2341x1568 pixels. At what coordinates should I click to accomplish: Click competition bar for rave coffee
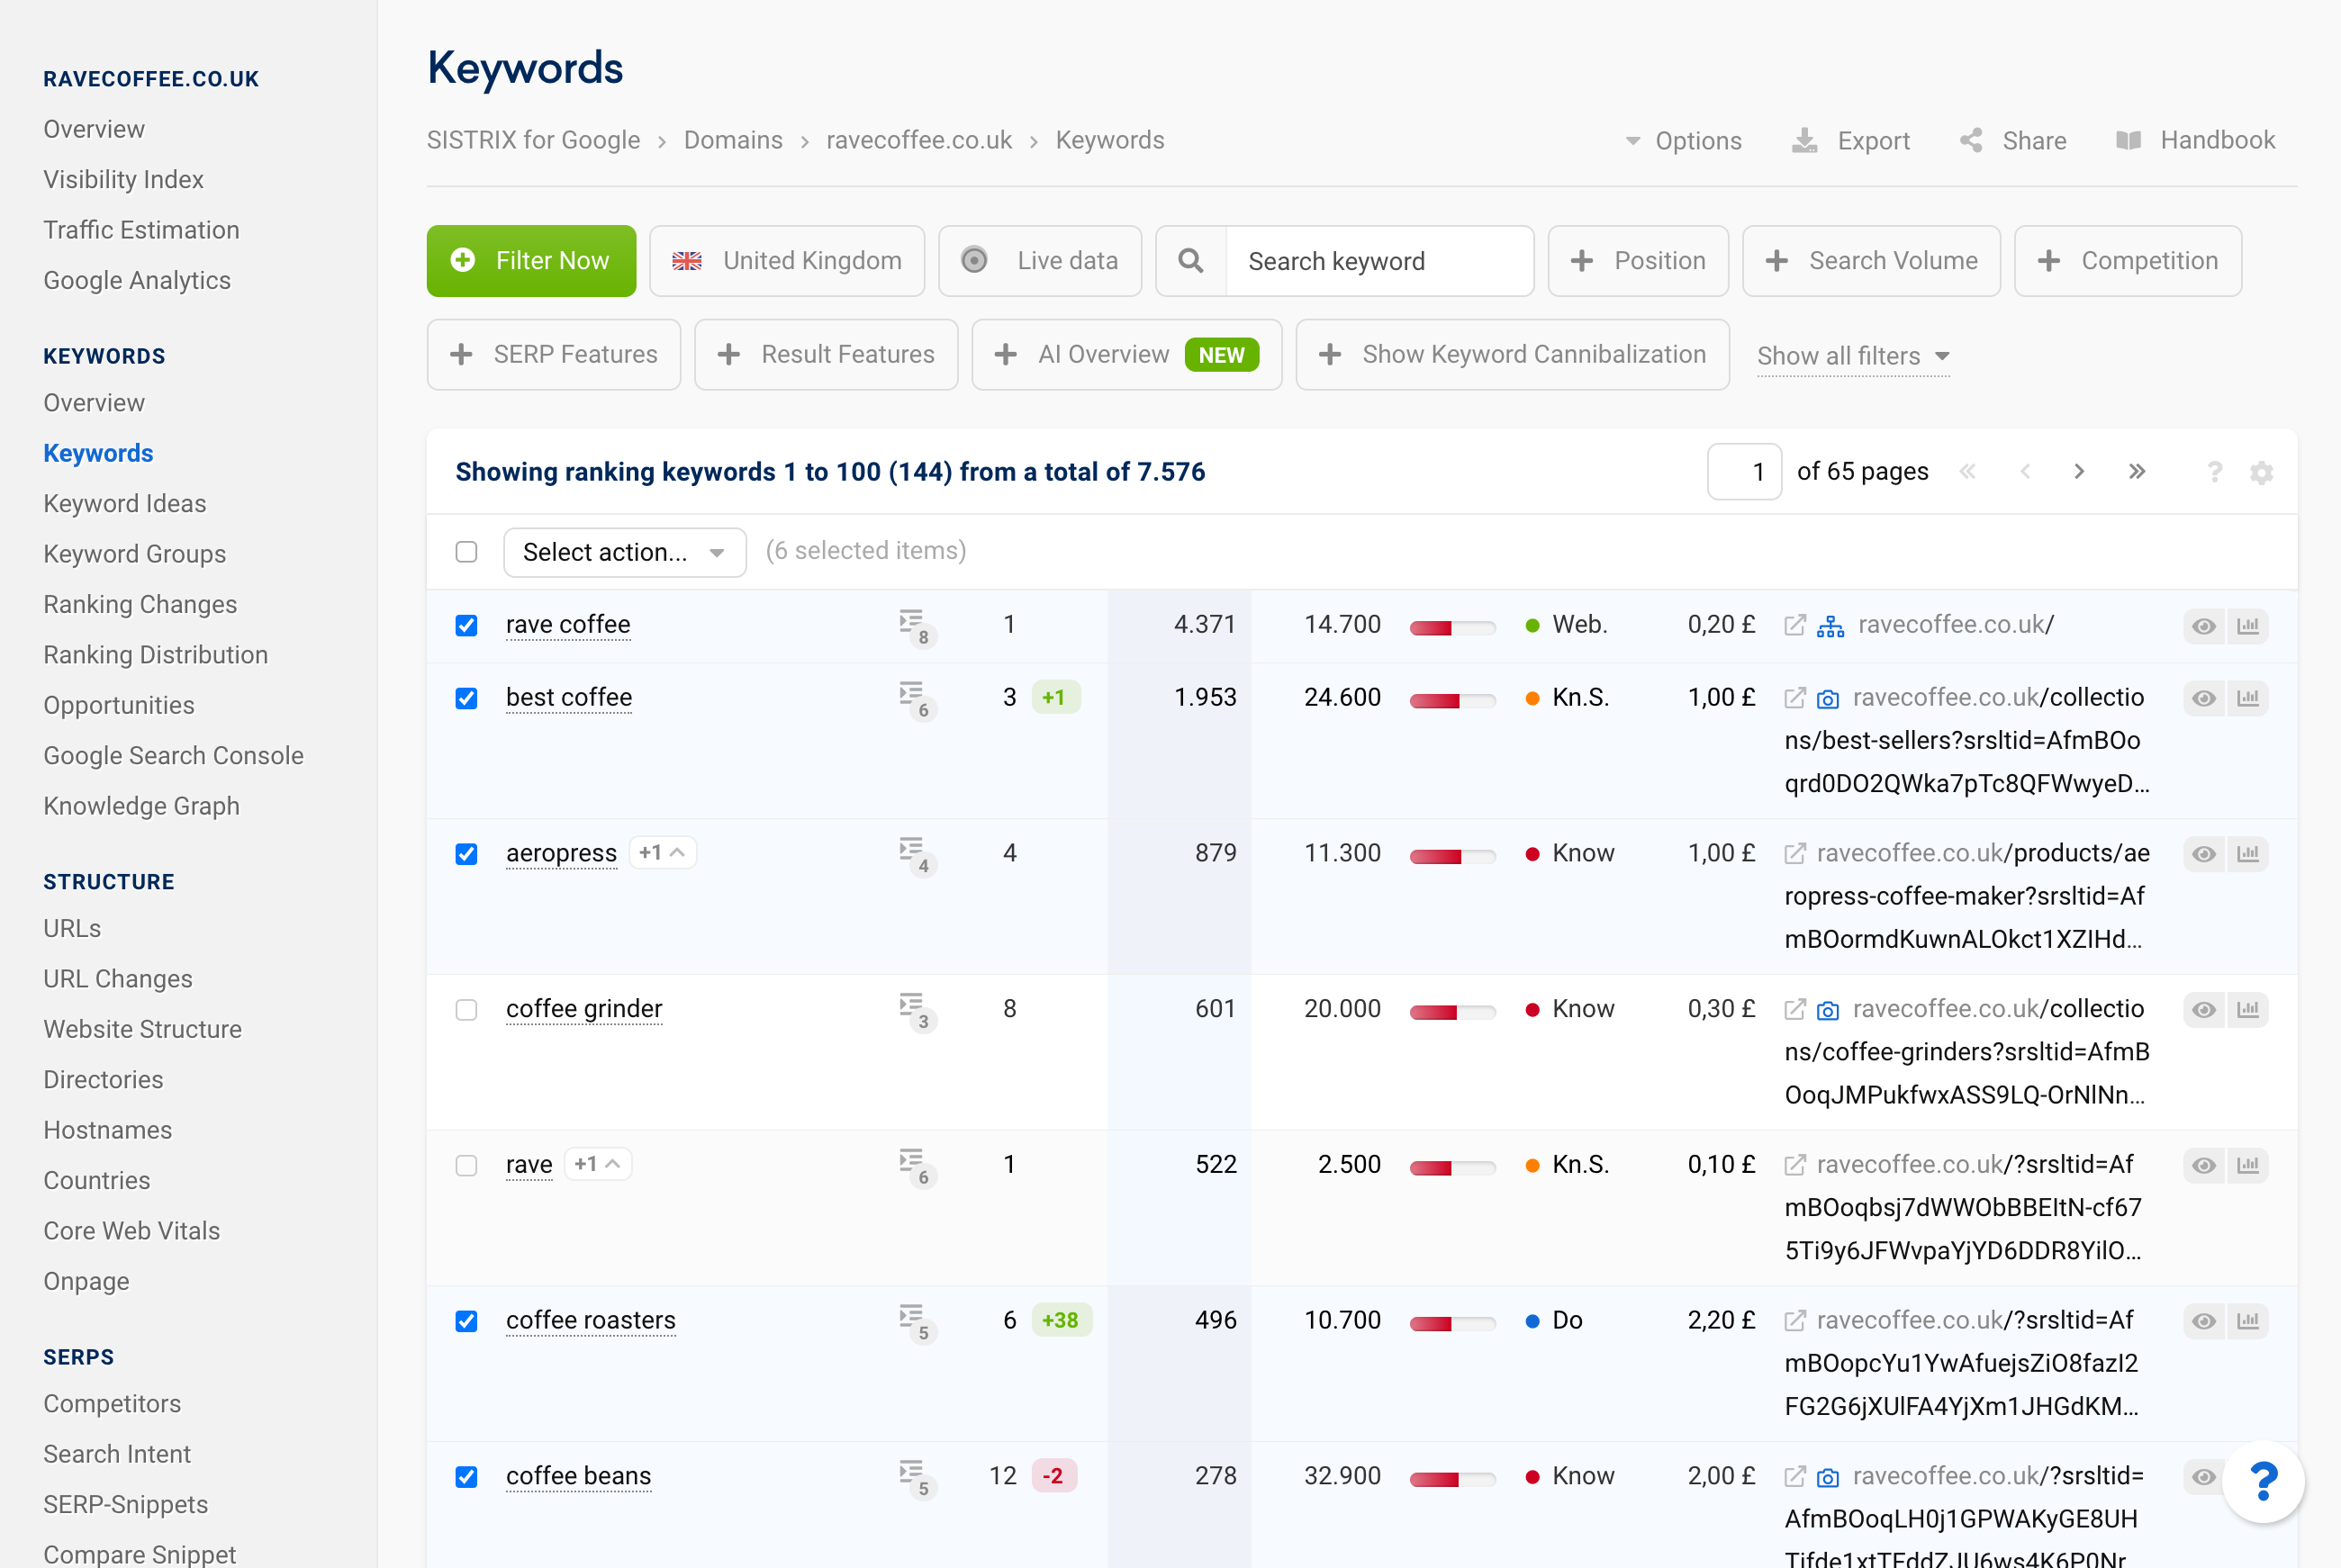[x=1452, y=628]
